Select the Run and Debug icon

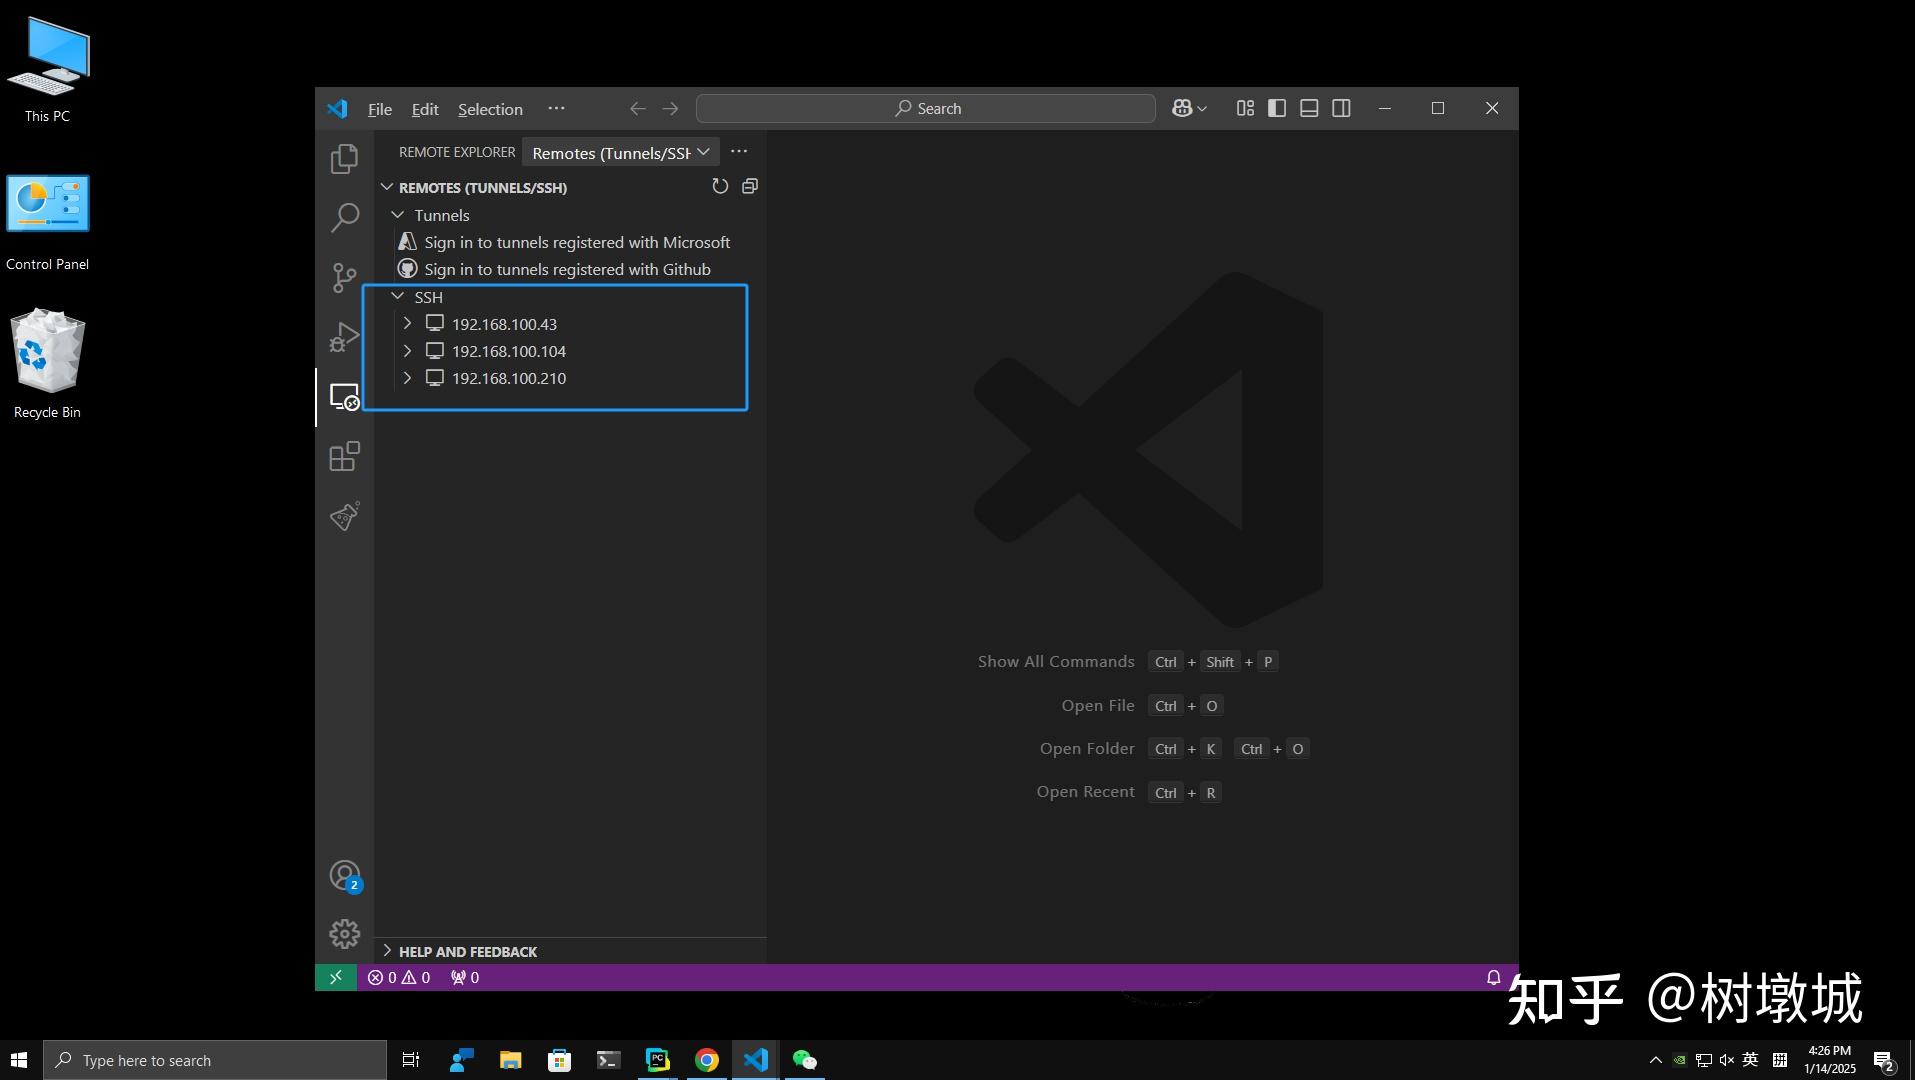[x=343, y=337]
